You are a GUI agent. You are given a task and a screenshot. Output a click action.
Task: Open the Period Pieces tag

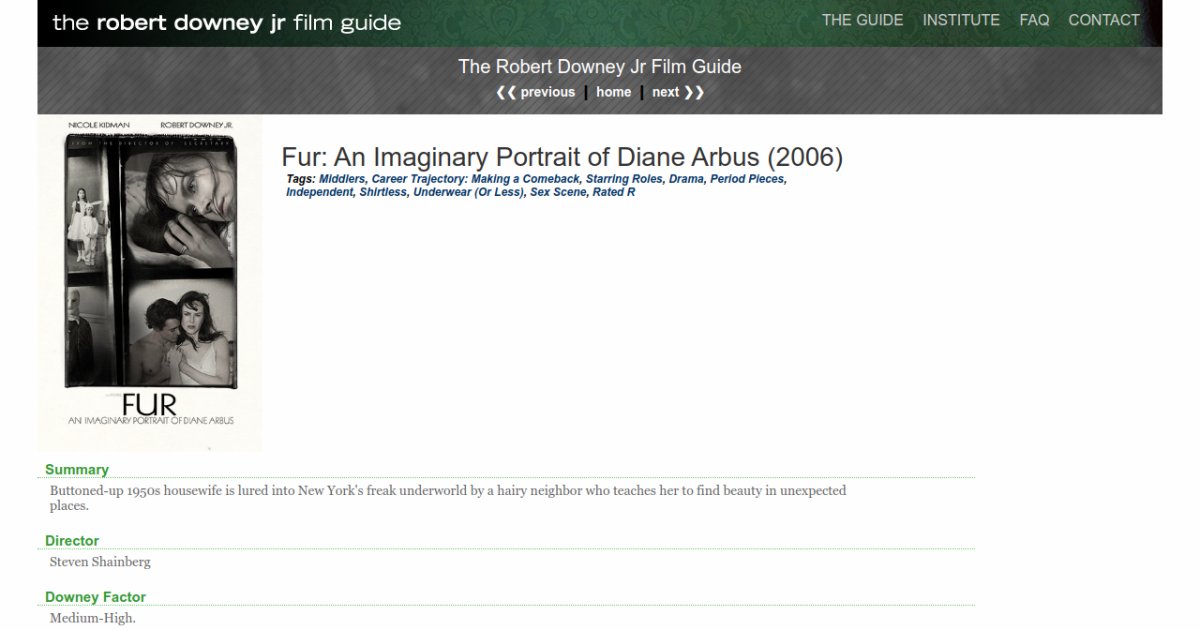coord(747,179)
